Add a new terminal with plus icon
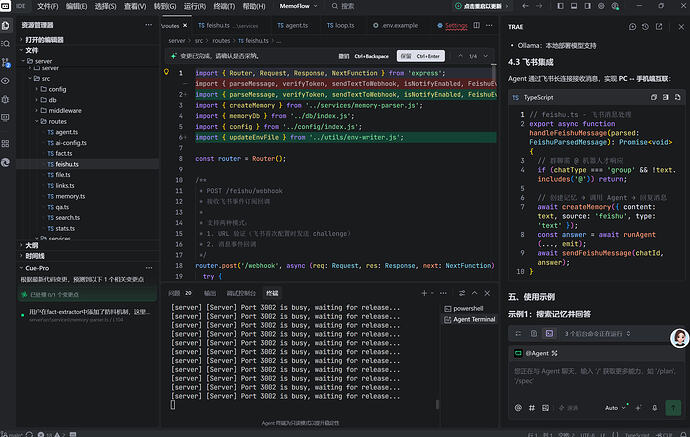690x437 pixels. [x=424, y=293]
